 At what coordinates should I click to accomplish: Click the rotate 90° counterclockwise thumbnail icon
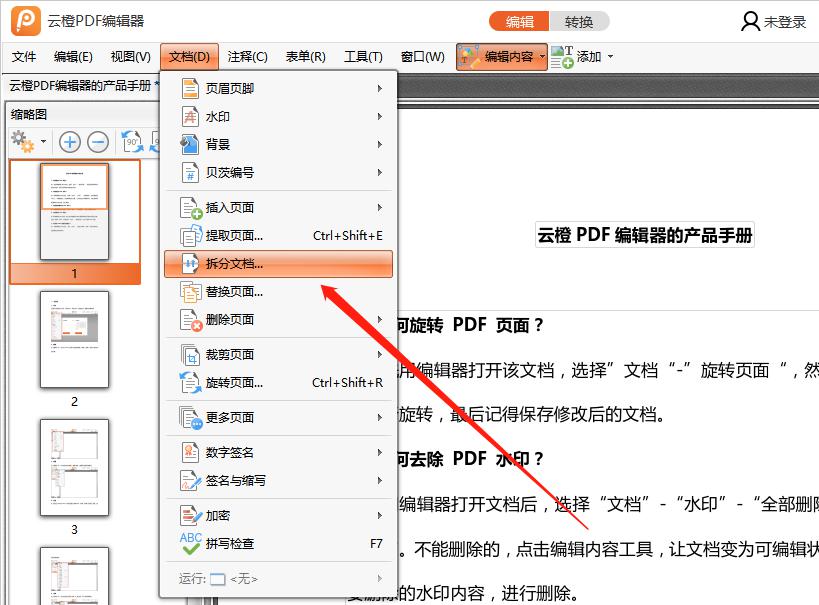132,142
